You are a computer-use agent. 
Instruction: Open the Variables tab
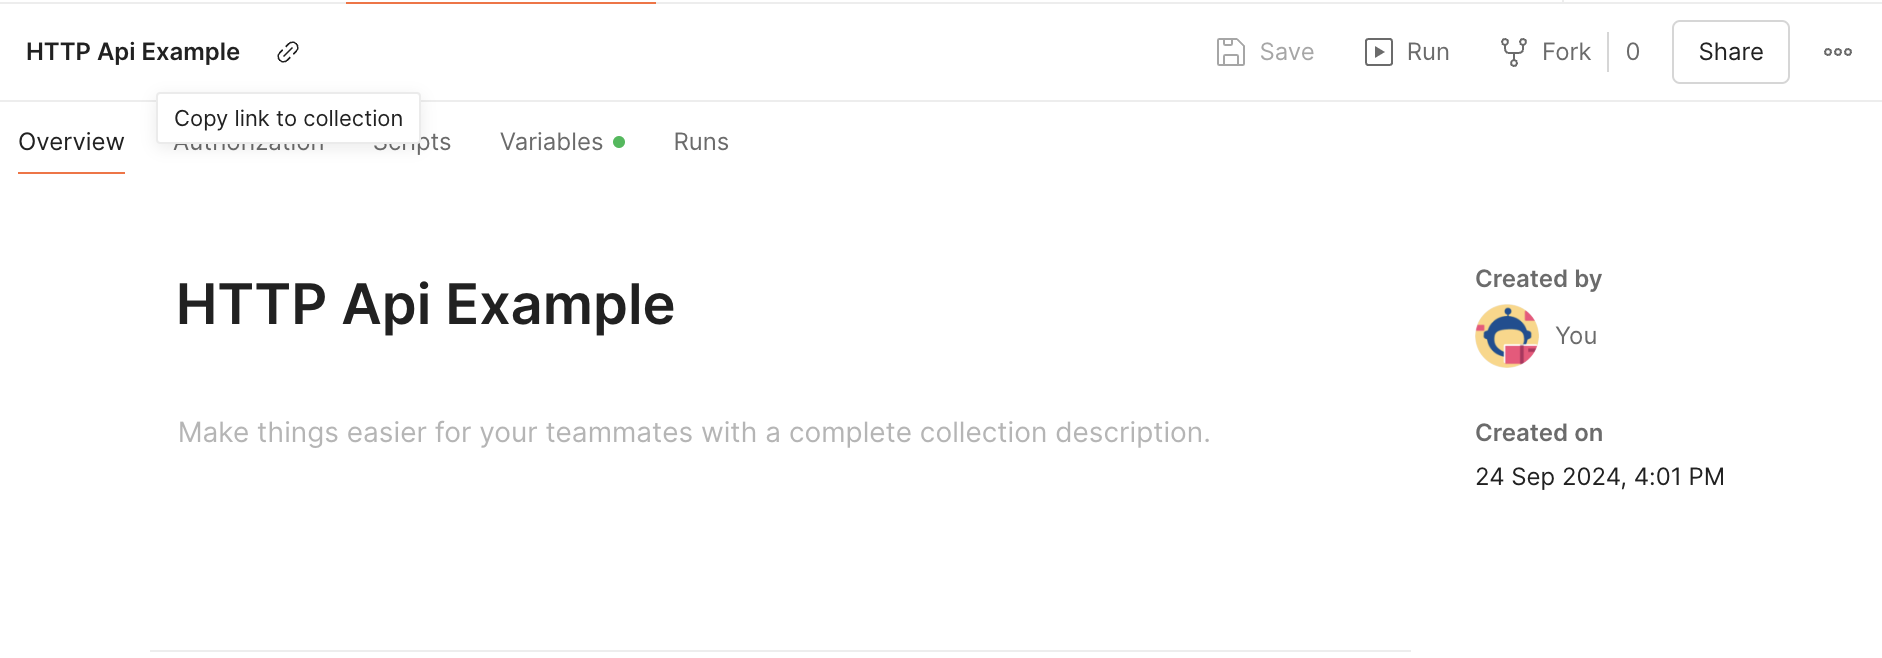[551, 142]
